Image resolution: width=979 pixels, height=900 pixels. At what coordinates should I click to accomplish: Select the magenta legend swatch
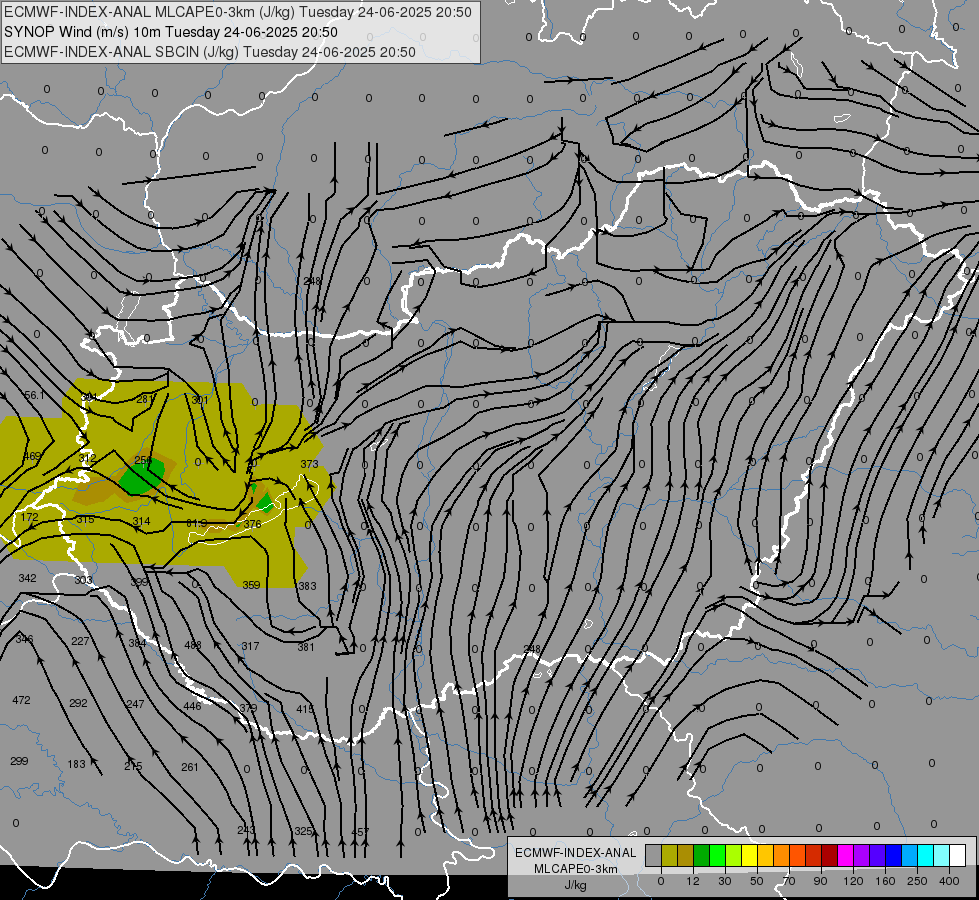click(x=845, y=856)
